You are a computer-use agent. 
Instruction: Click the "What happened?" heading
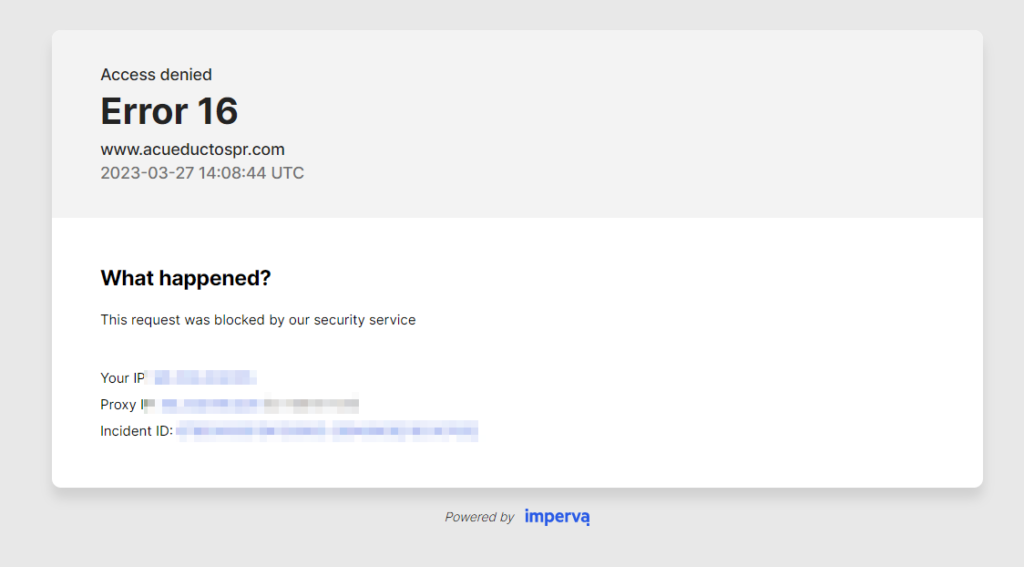[185, 279]
